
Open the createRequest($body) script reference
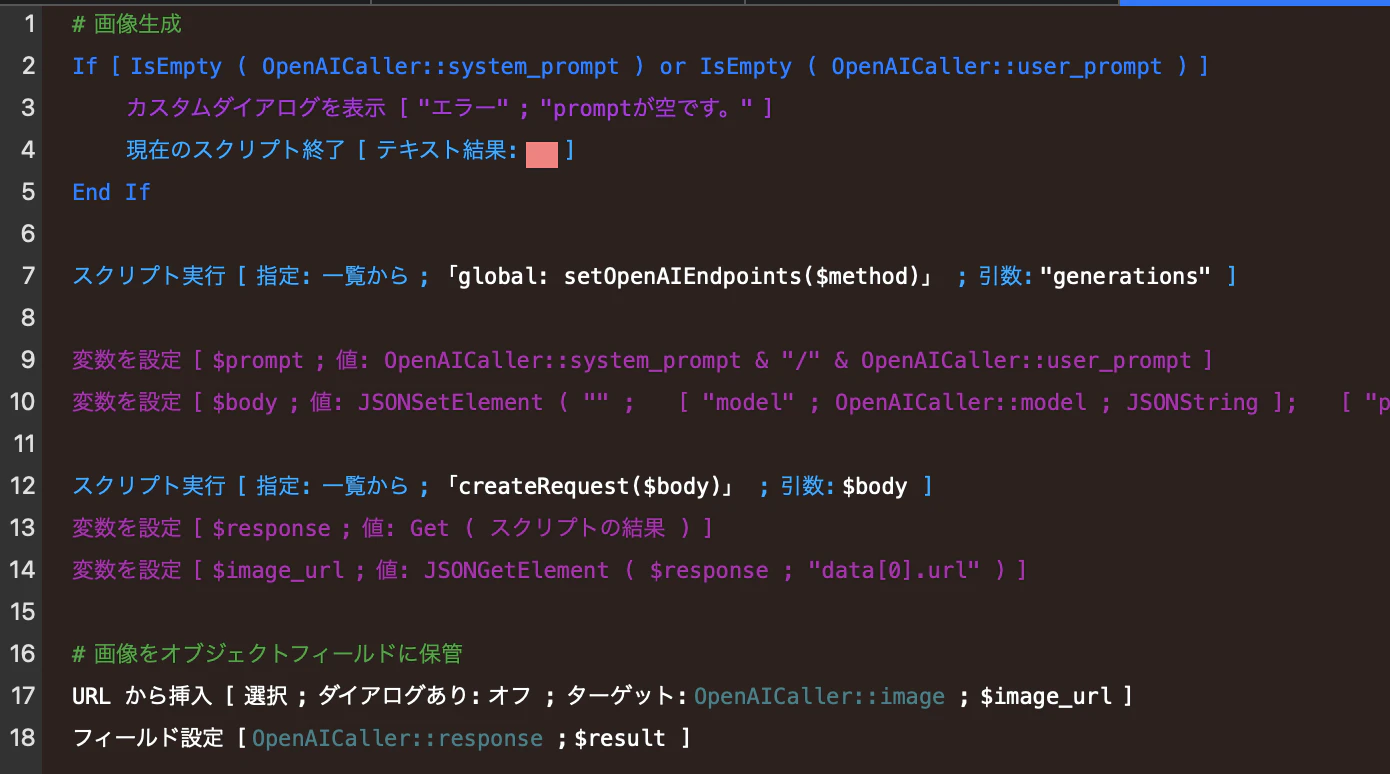tap(590, 486)
